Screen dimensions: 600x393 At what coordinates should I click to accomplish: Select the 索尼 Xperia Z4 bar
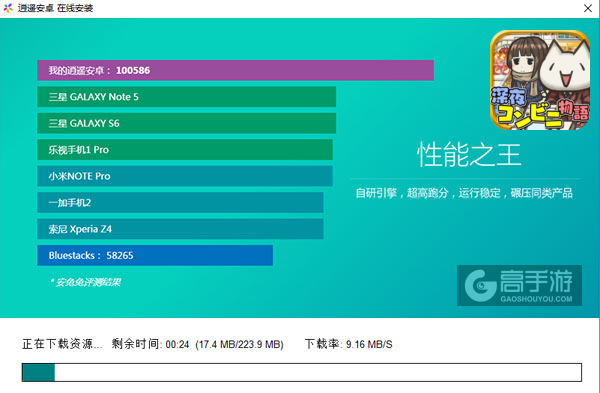180,229
